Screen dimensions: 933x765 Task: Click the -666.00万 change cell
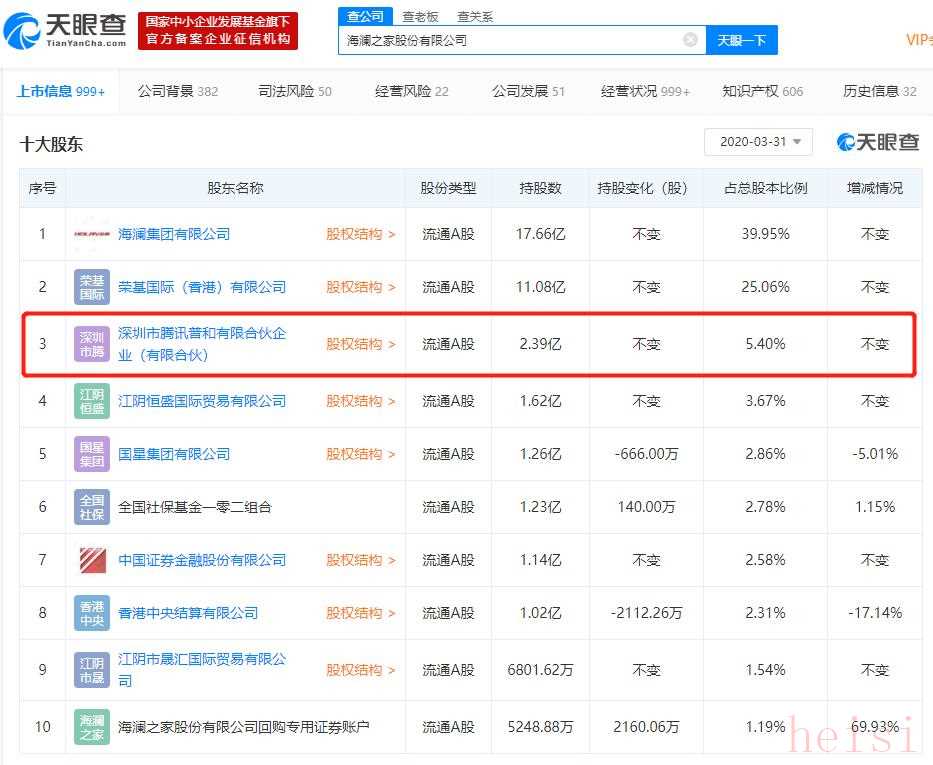tap(646, 454)
